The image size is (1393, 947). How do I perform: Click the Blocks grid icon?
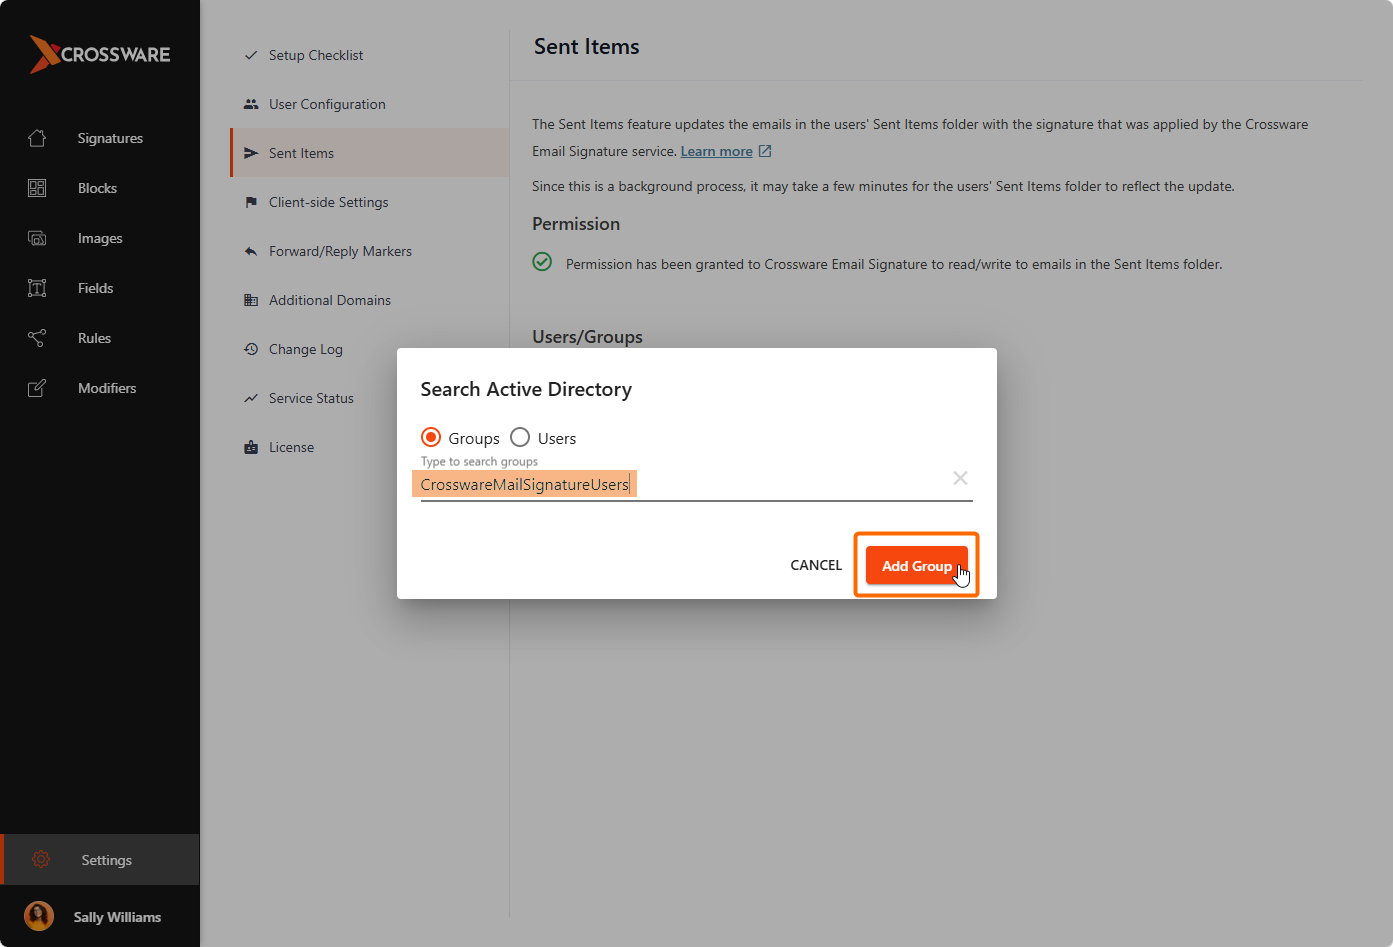pos(37,188)
